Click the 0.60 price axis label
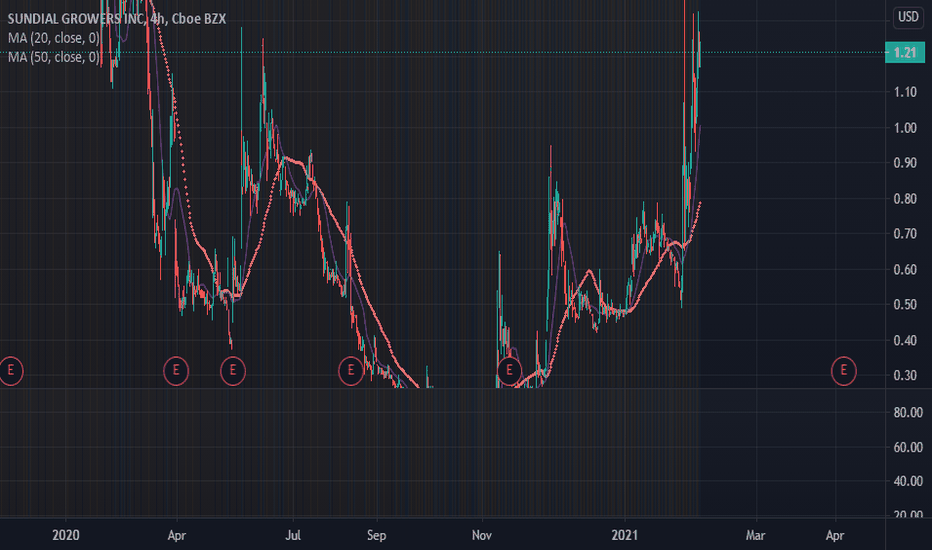Image resolution: width=932 pixels, height=550 pixels. 905,269
